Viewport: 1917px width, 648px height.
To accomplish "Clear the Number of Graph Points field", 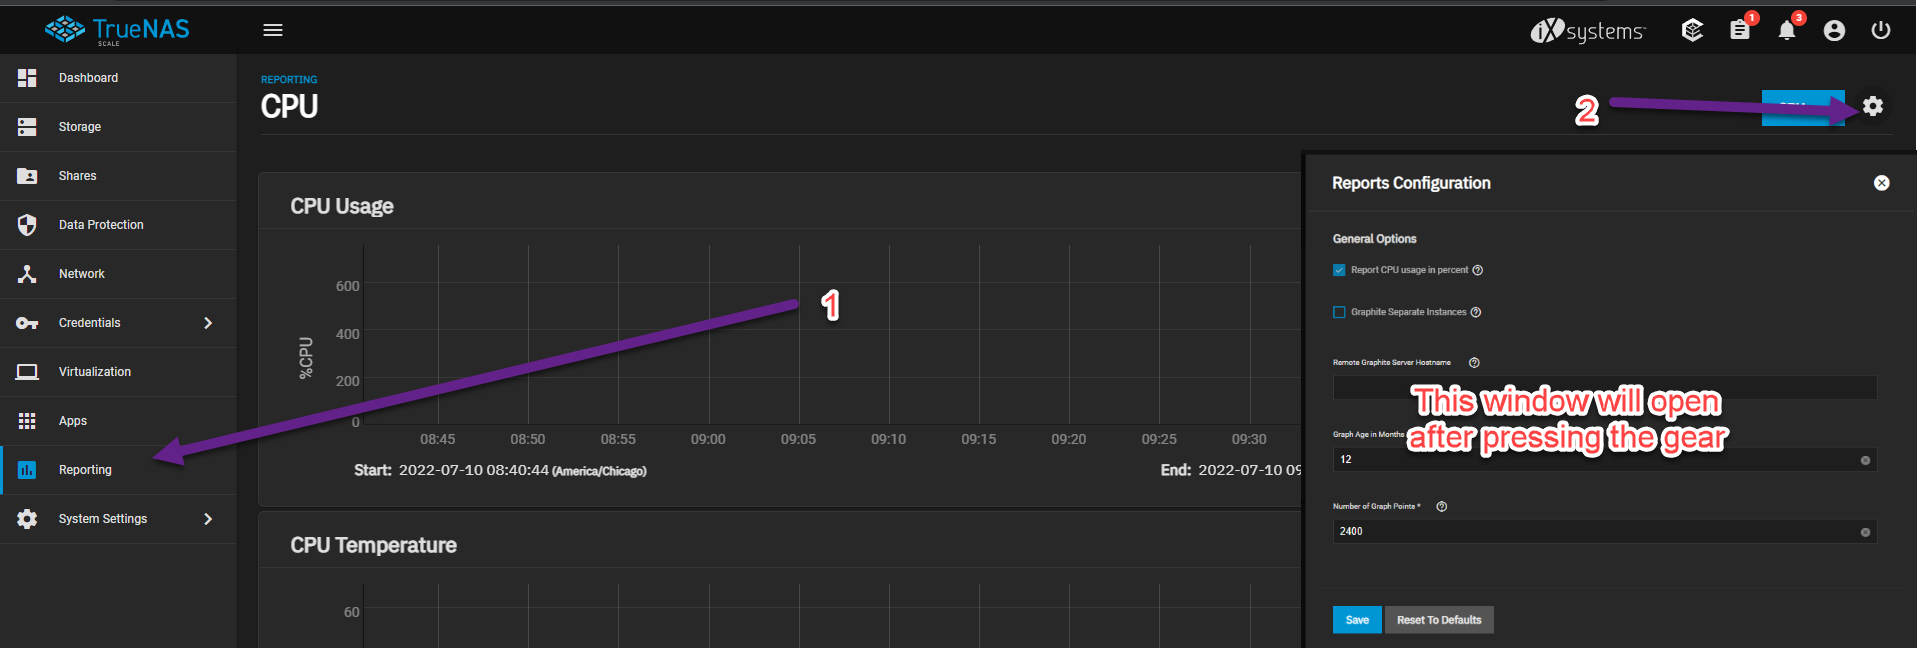I will [1865, 532].
